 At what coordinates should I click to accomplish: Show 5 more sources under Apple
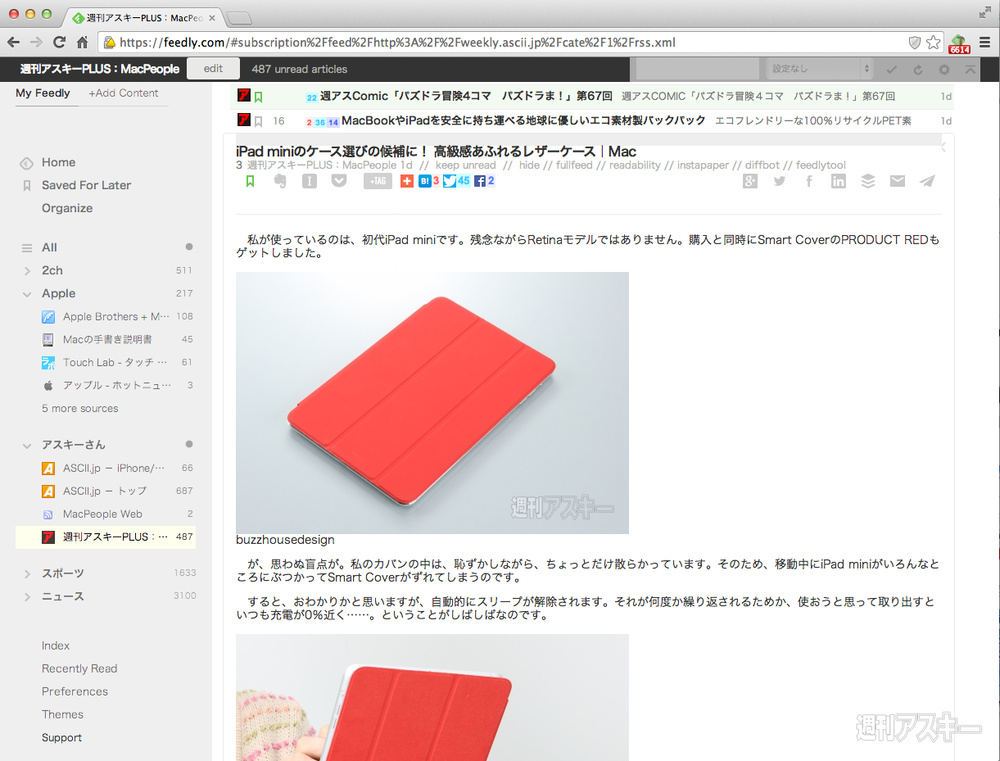[80, 408]
